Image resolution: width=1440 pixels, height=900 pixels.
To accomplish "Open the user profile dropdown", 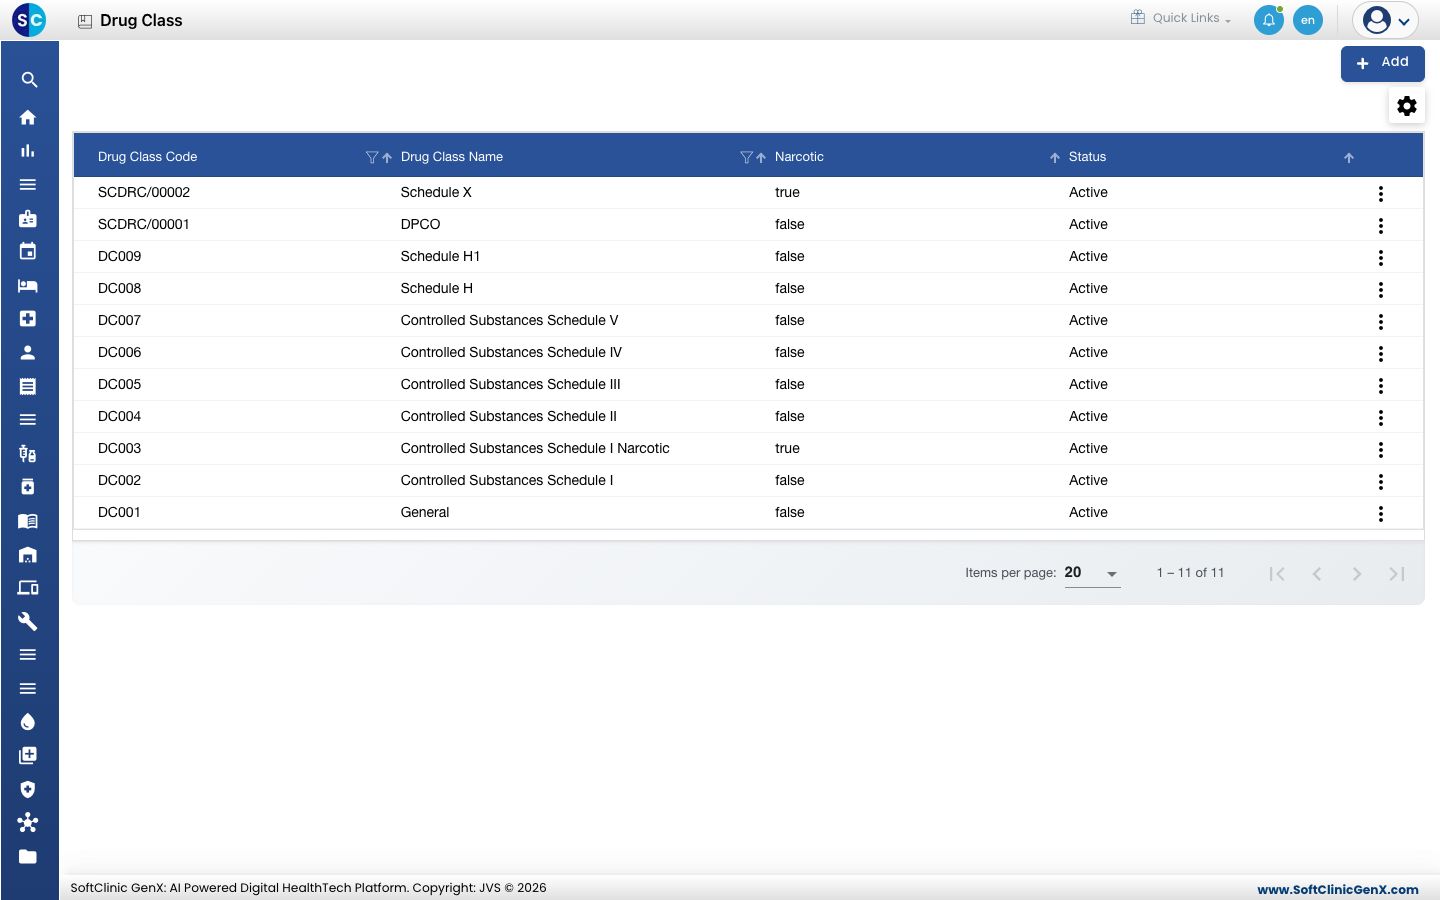I will click(x=1386, y=20).
